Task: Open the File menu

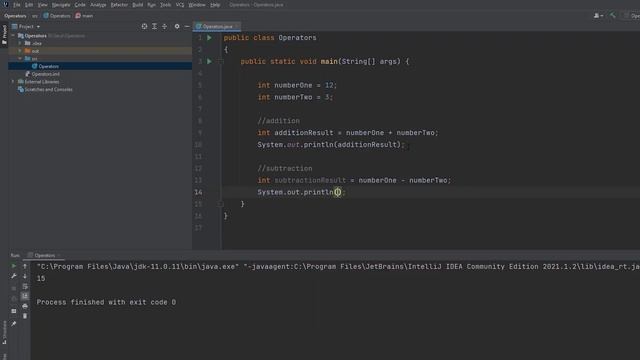Action: [x=17, y=5]
